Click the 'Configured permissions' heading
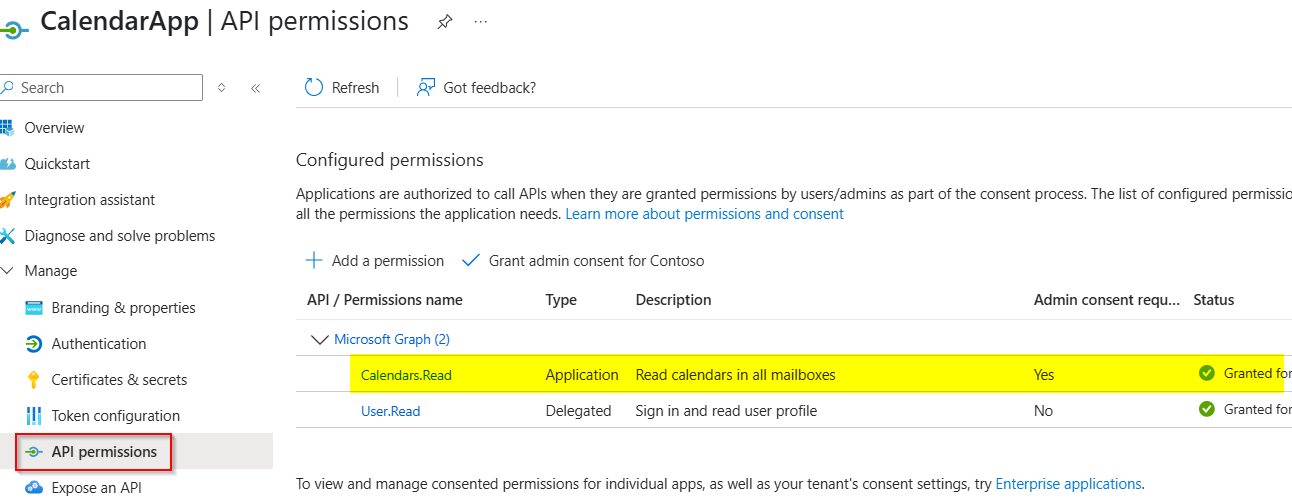The height and width of the screenshot is (498, 1292). (390, 160)
